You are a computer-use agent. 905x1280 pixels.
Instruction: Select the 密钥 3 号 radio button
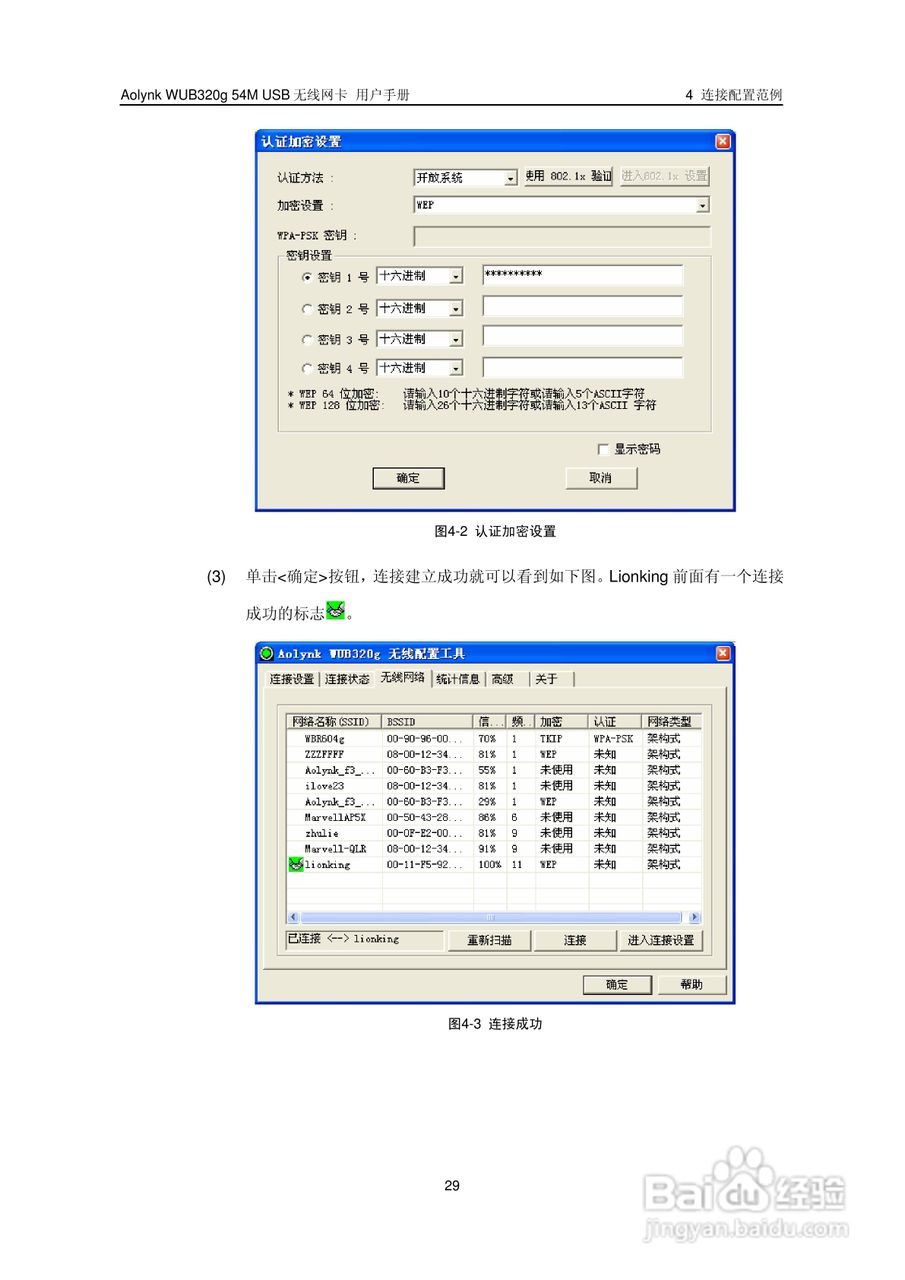point(307,339)
